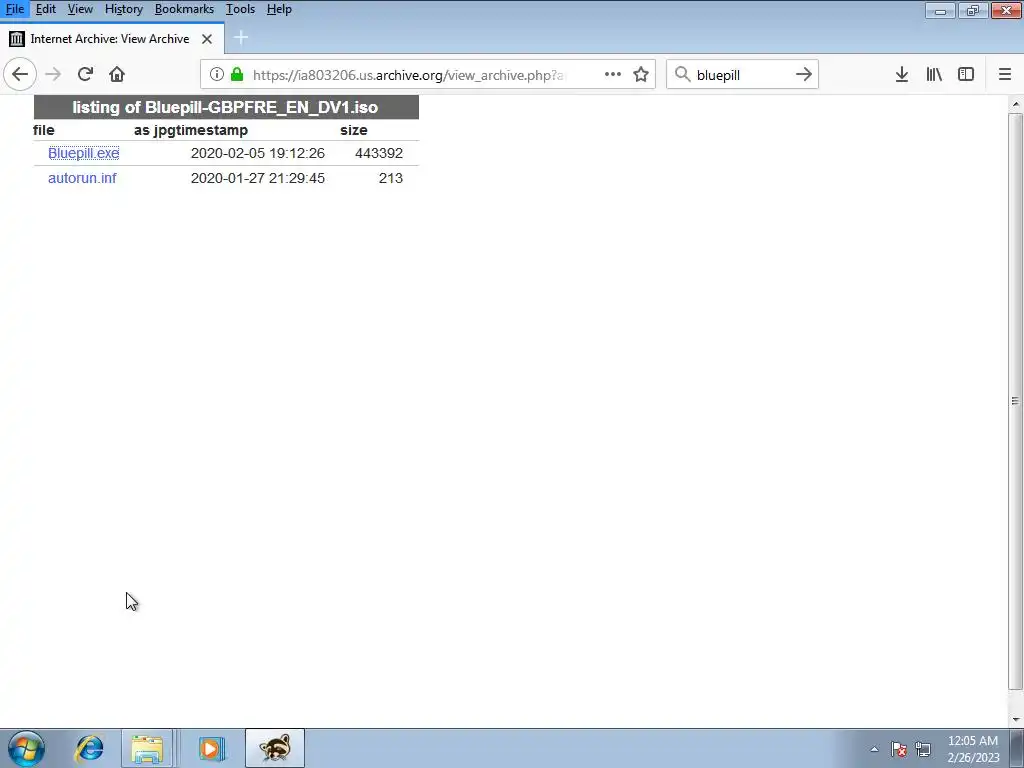The height and width of the screenshot is (768, 1024).
Task: Click the network status tray icon
Action: [x=923, y=749]
